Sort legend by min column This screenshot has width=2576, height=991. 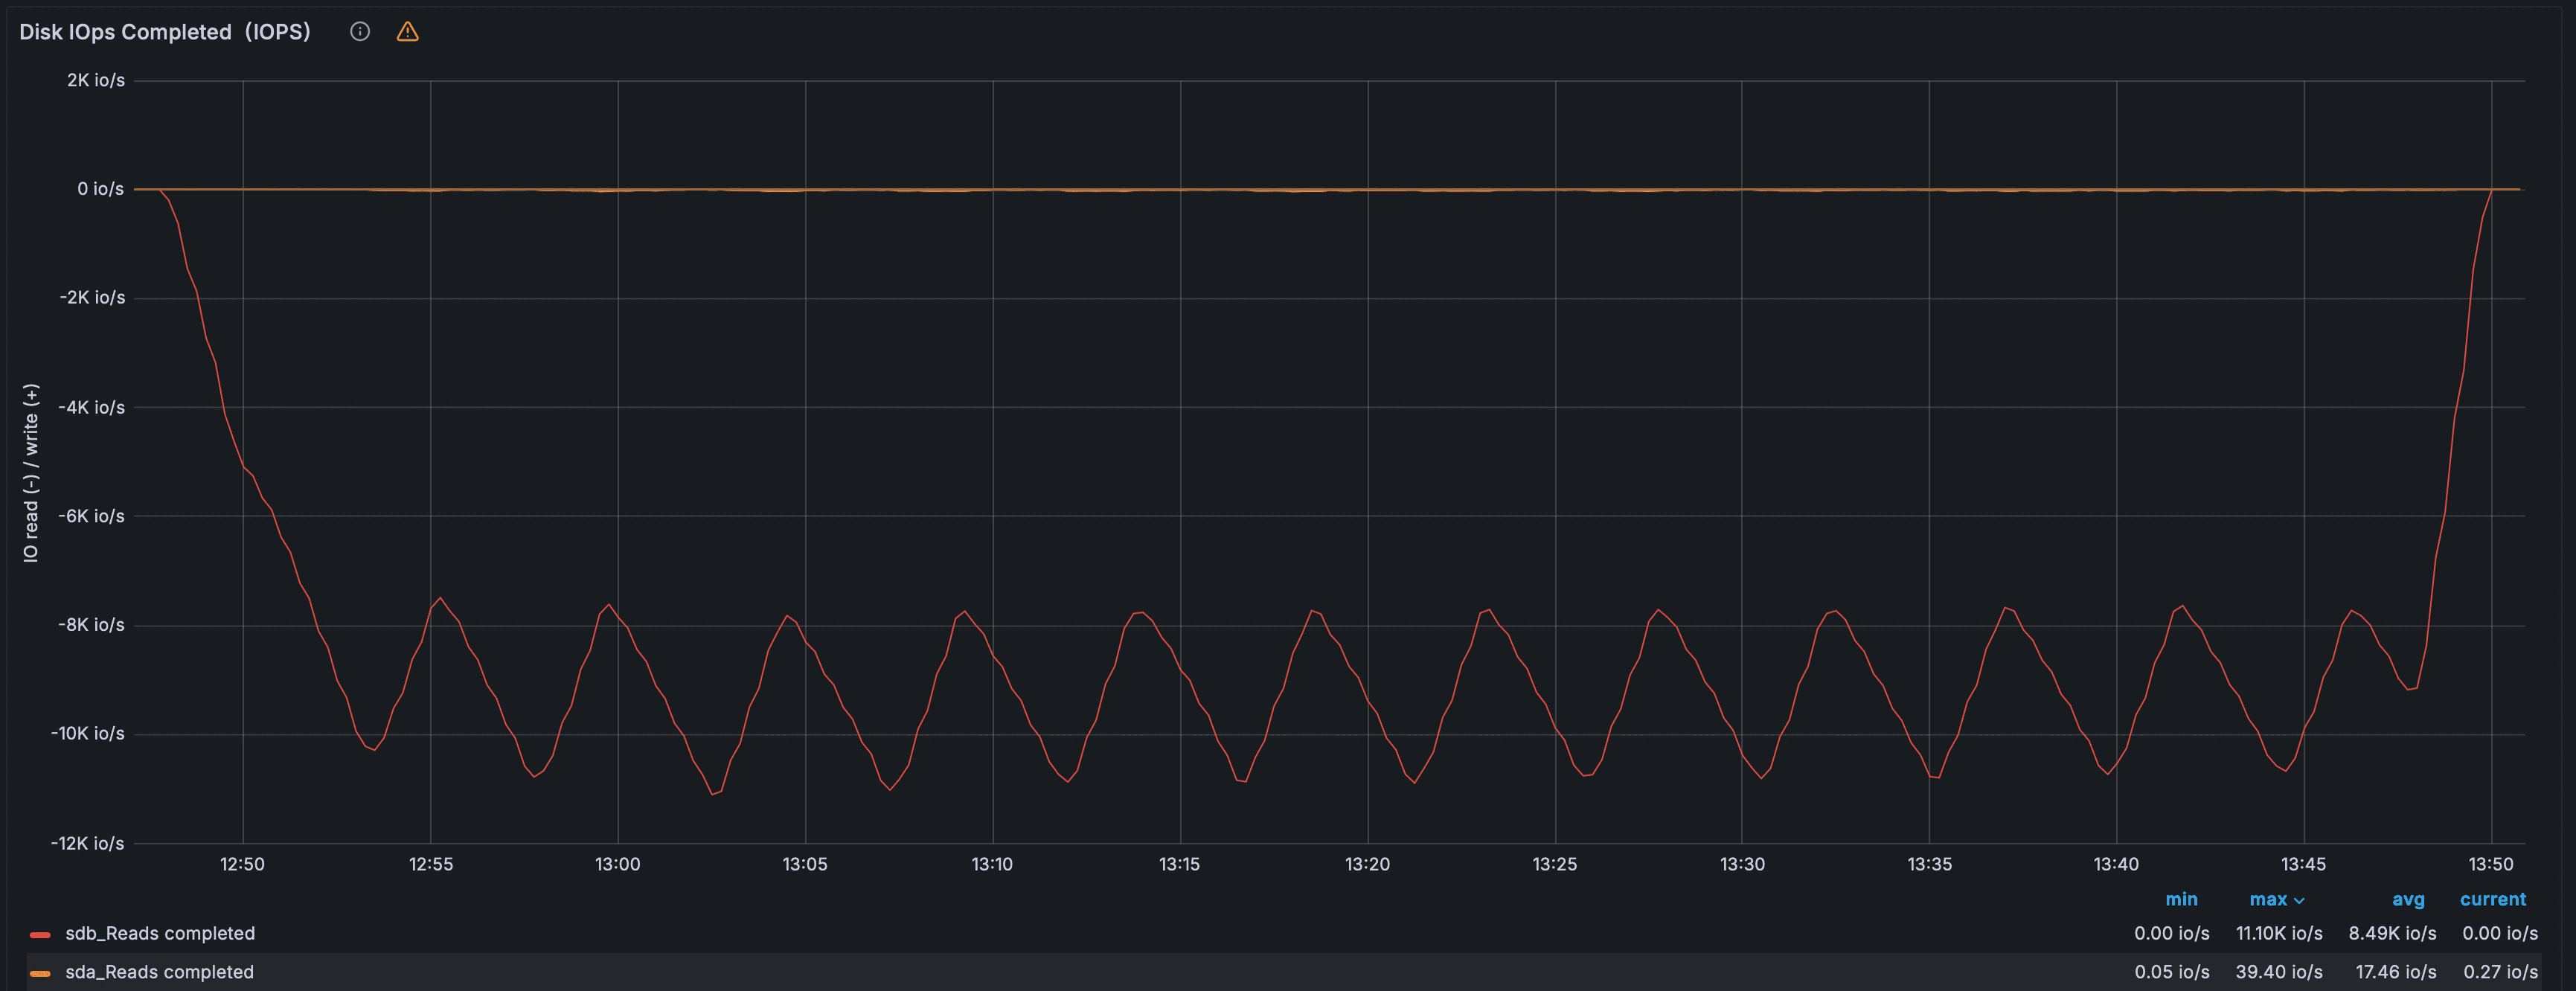tap(2181, 899)
